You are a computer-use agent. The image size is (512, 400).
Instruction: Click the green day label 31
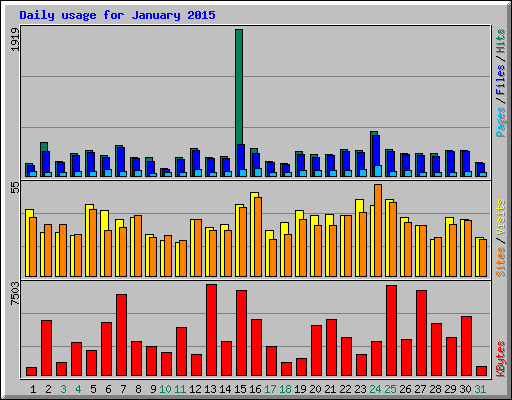480,389
